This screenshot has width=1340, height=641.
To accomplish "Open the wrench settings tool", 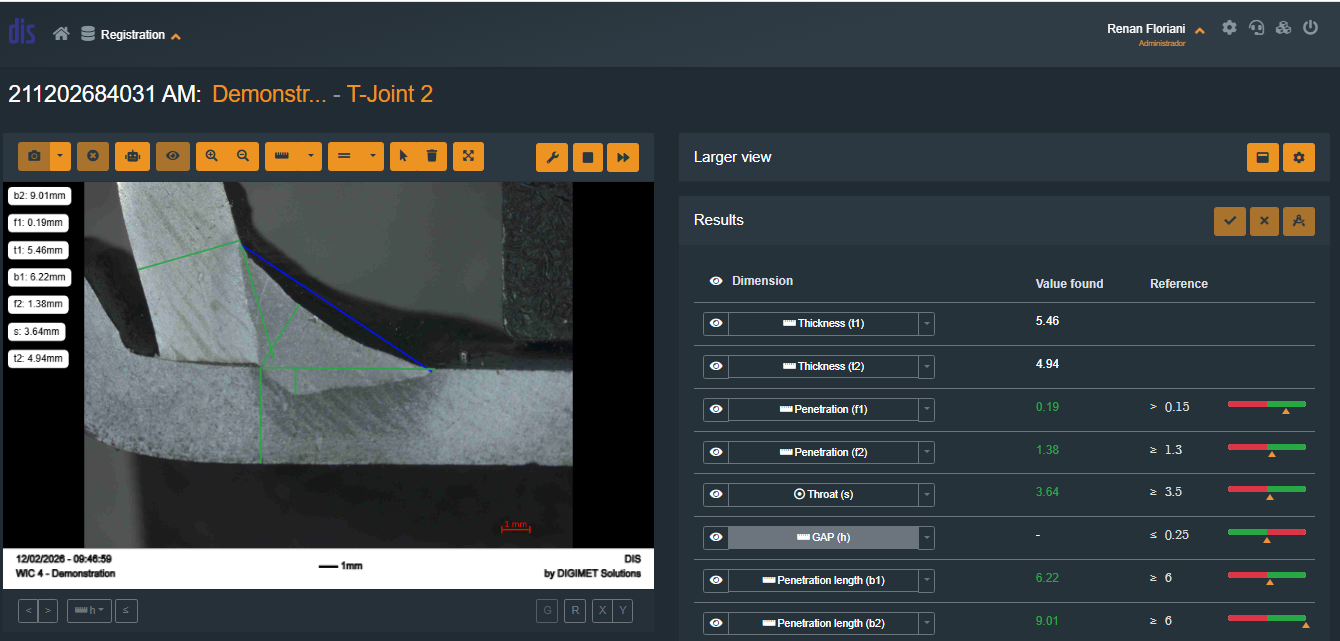I will click(552, 157).
